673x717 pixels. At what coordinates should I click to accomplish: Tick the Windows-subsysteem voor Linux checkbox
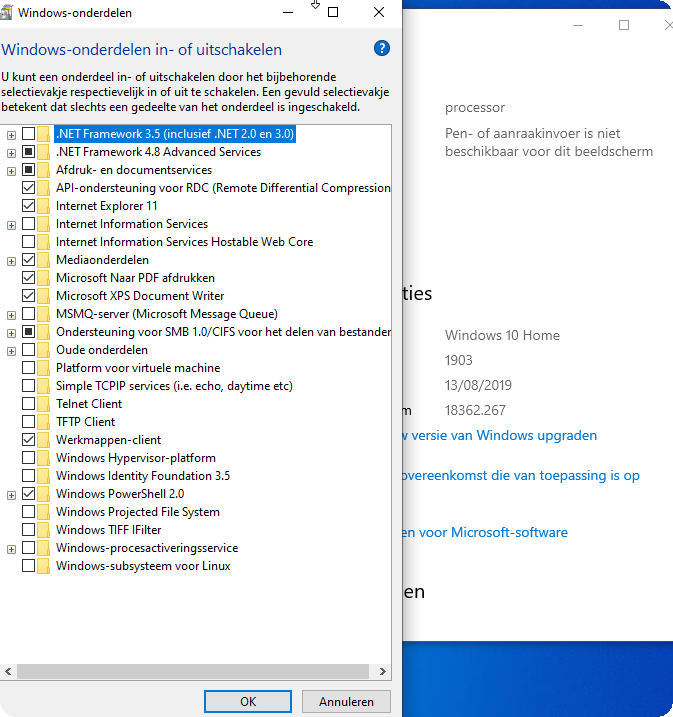click(x=28, y=566)
